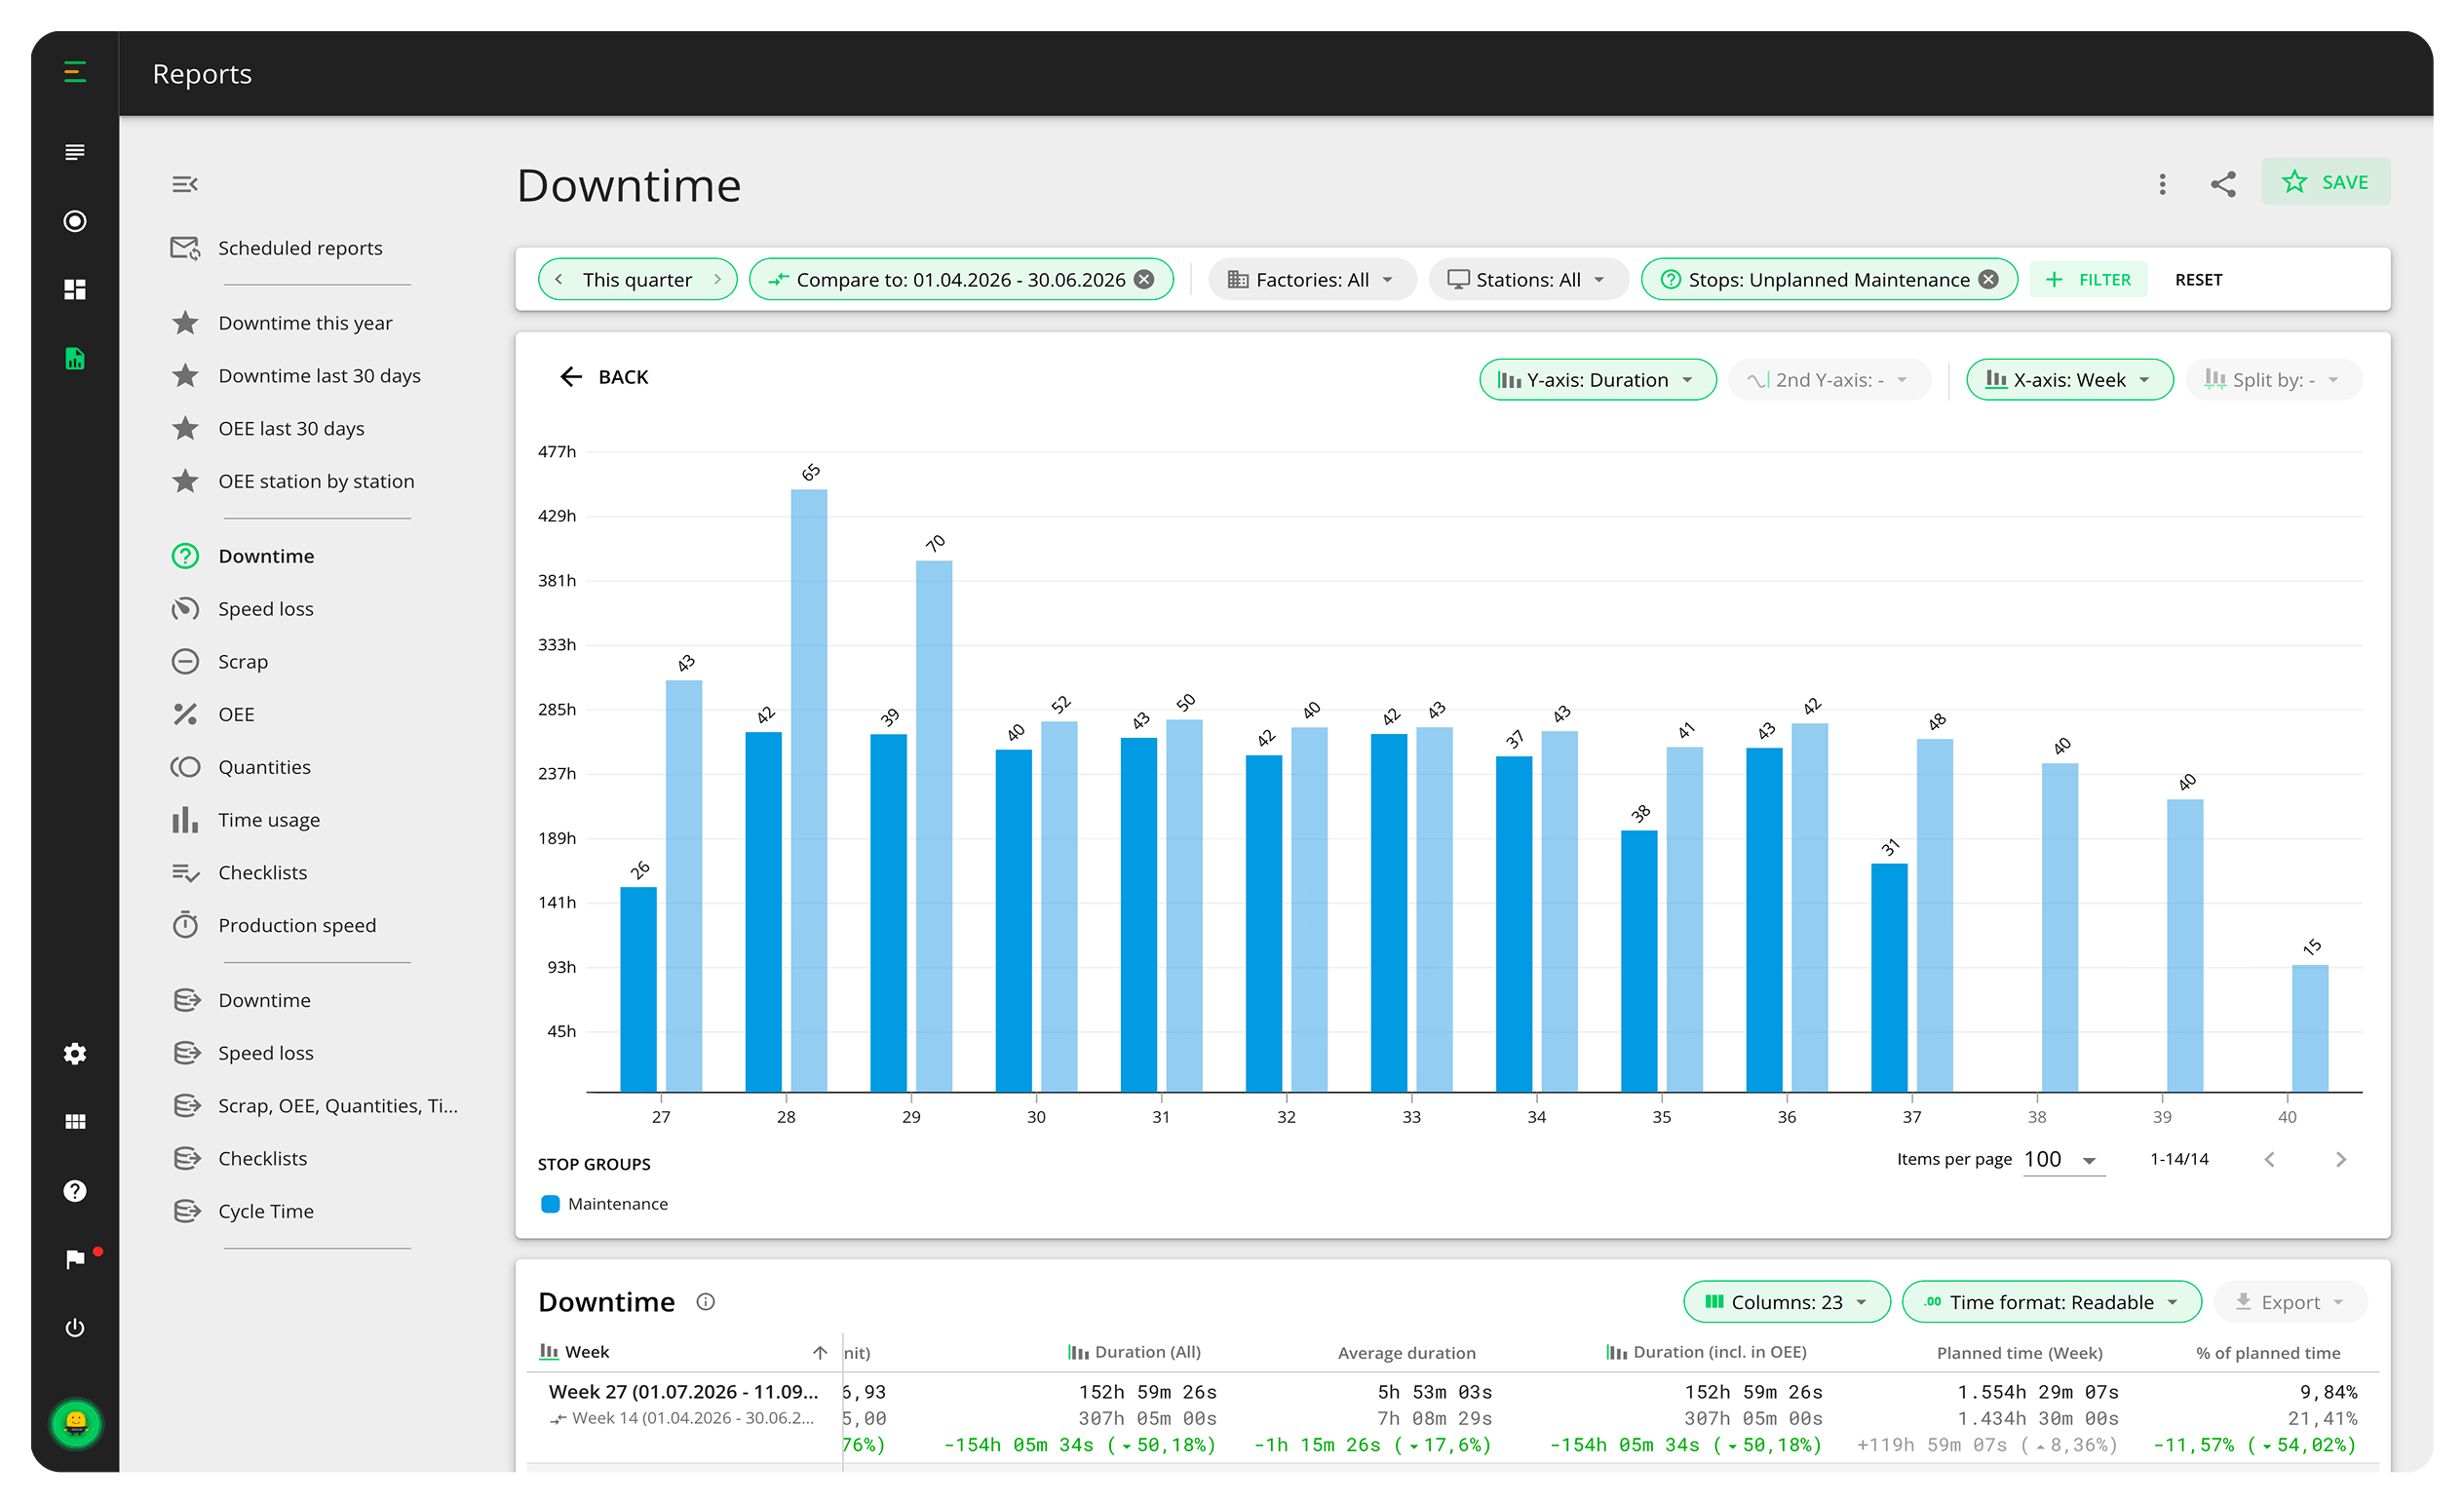
Task: Select Downtime this year favorite
Action: (x=305, y=323)
